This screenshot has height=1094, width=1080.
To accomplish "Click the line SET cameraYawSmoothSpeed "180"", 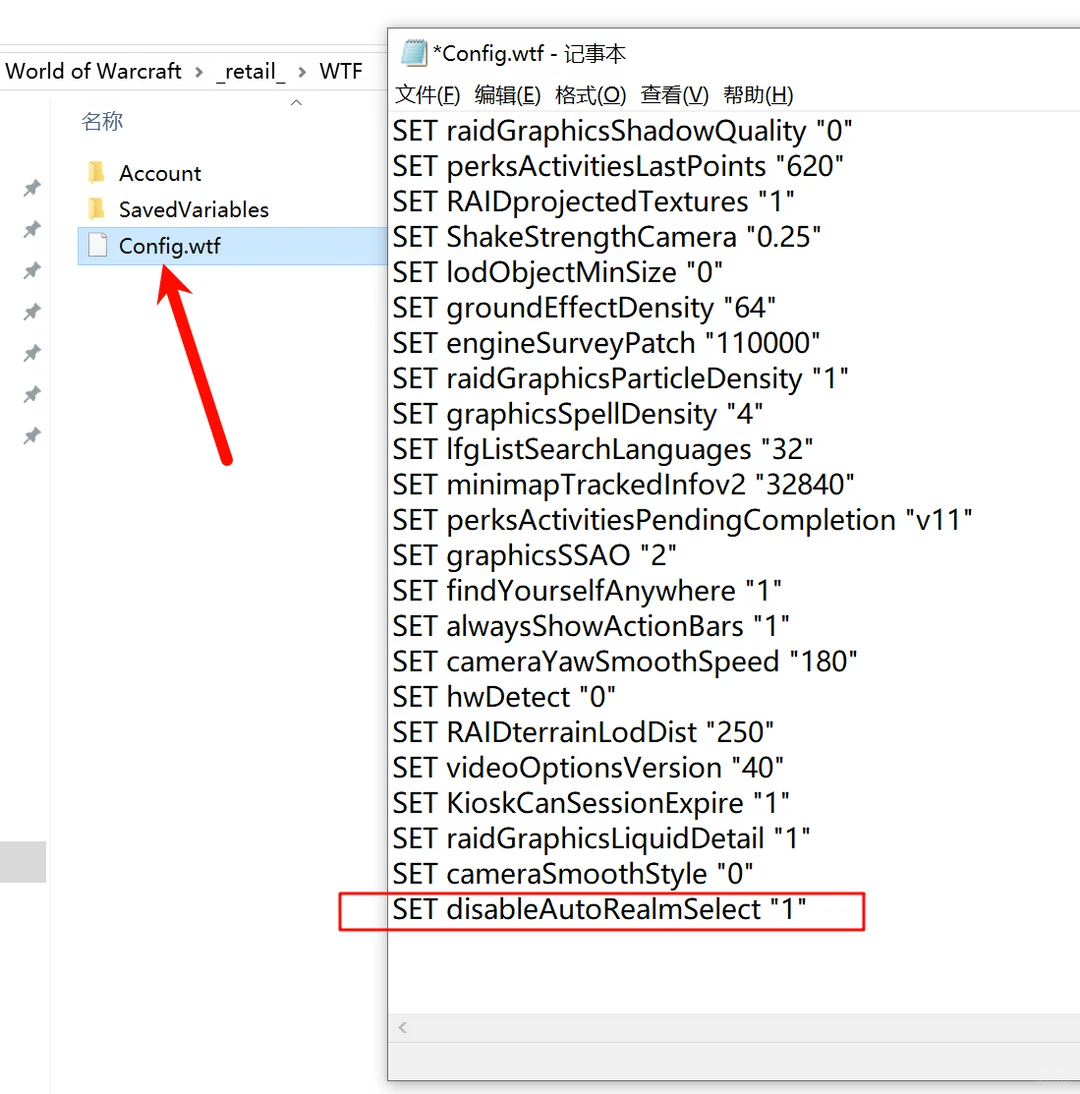I will [x=625, y=662].
